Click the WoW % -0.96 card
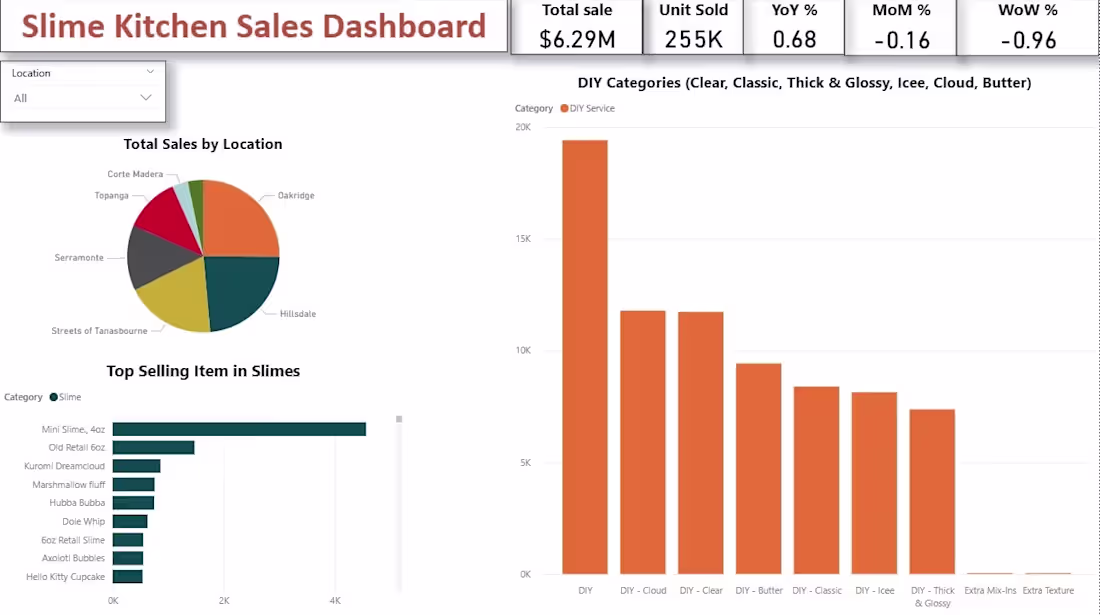Viewport: 1100px width, 615px height. click(1028, 27)
